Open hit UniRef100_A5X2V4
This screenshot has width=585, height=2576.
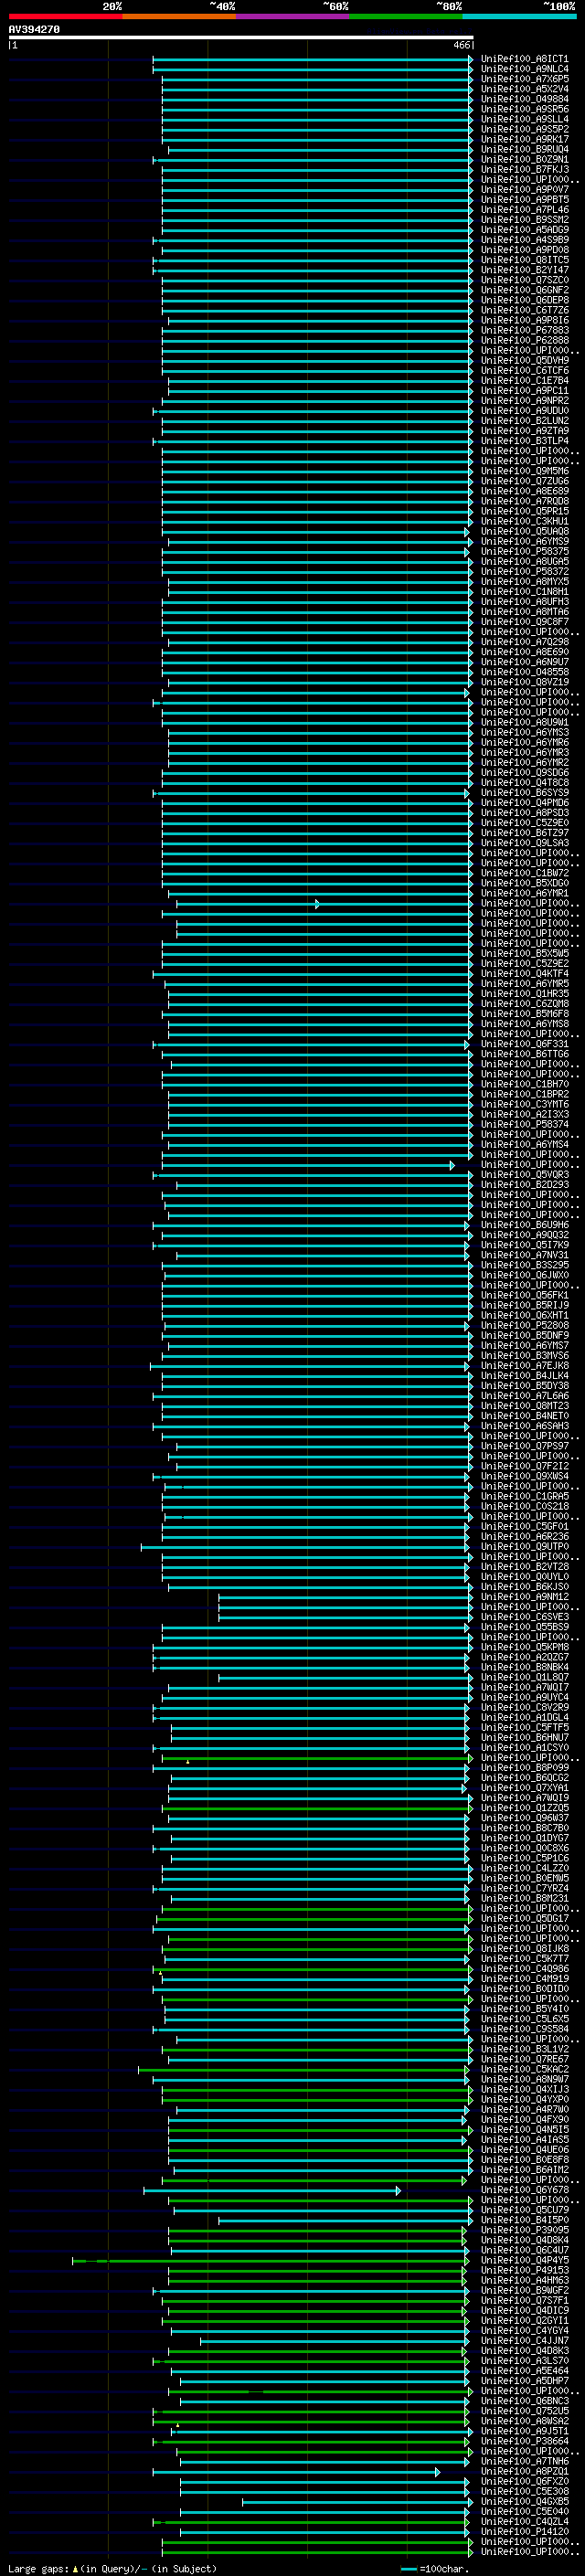point(525,89)
